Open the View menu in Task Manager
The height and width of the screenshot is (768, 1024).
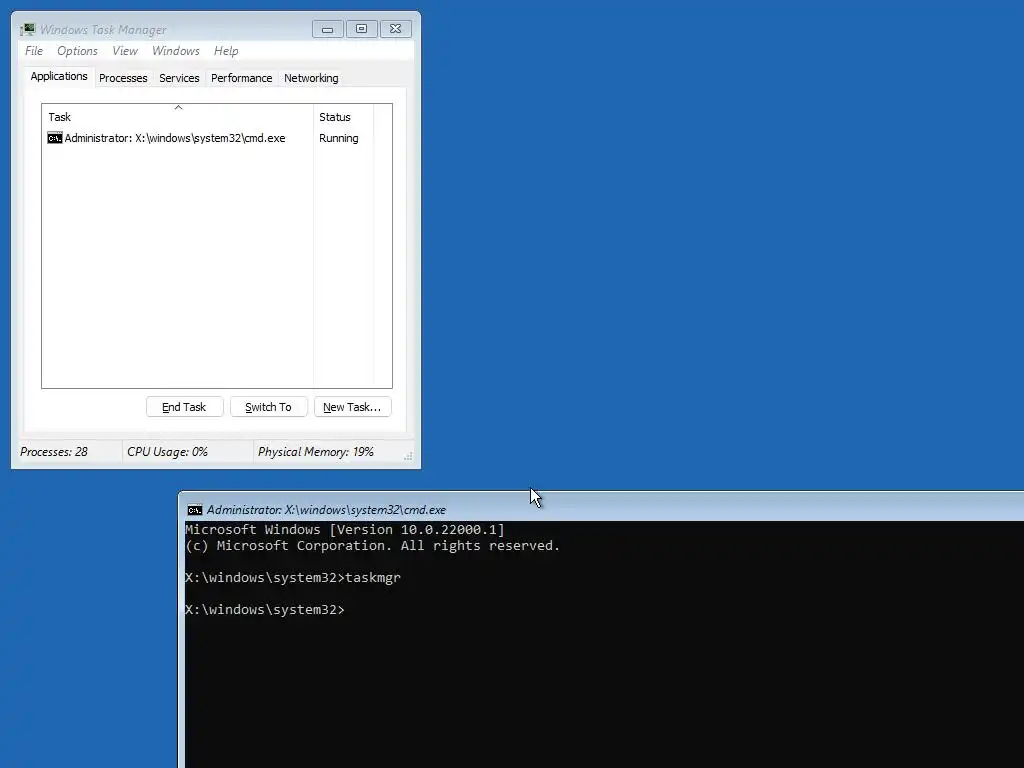[x=125, y=51]
